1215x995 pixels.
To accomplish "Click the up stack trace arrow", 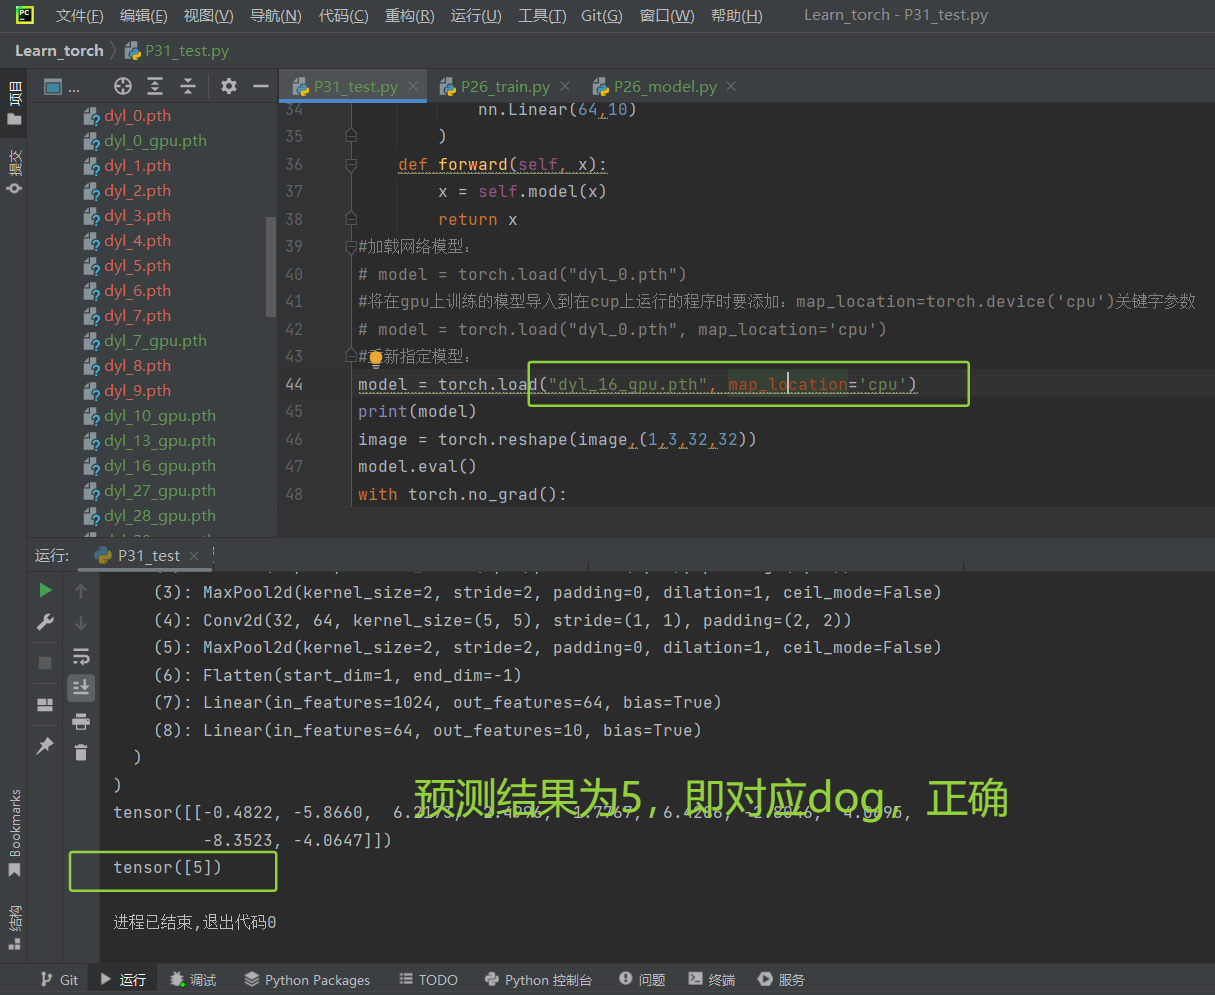I will coord(81,591).
